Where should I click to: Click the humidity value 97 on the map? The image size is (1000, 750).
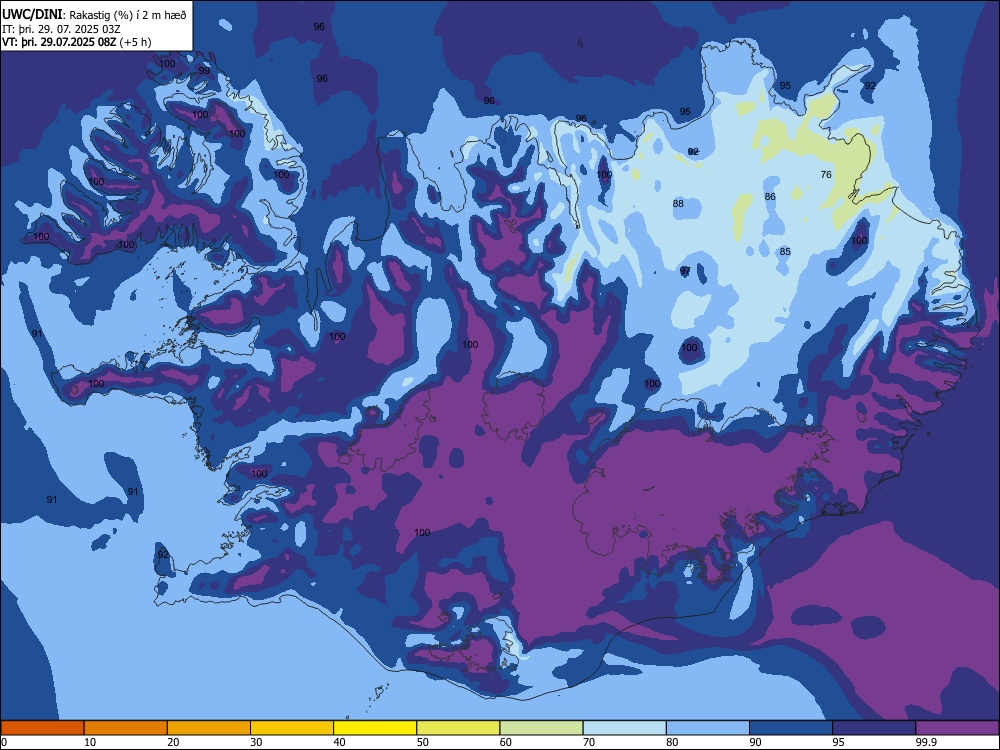pyautogui.click(x=686, y=270)
